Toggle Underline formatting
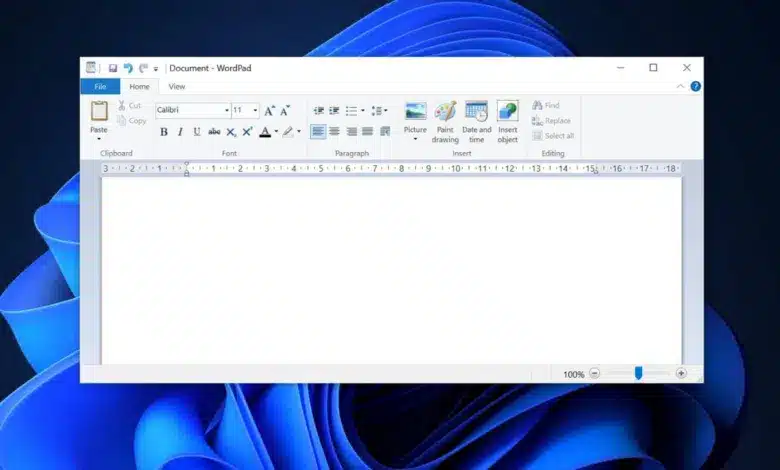The image size is (780, 470). tap(196, 132)
